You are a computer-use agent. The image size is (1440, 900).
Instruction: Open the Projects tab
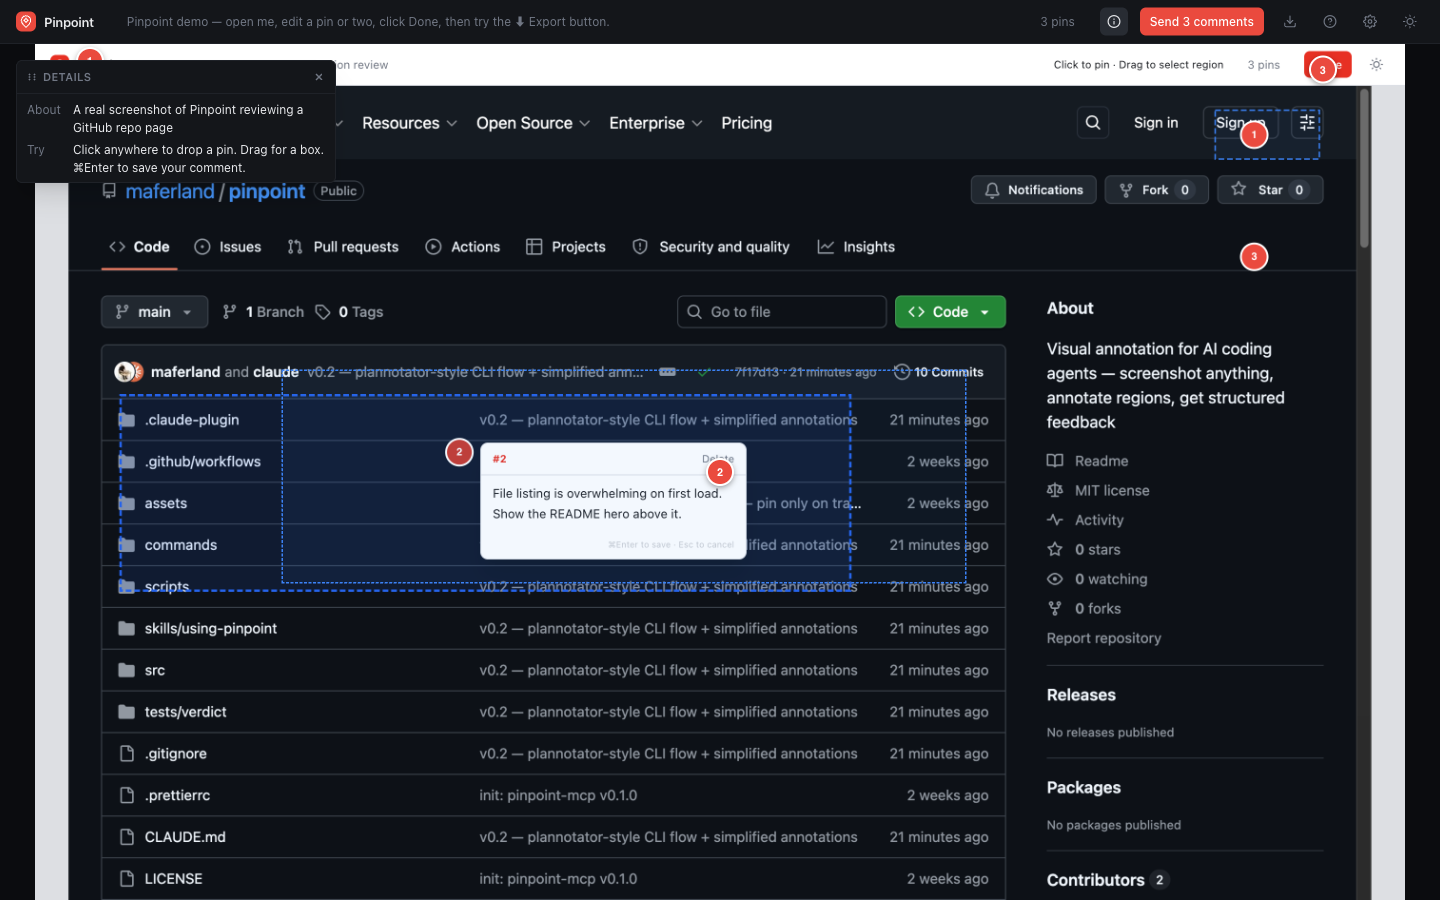point(566,247)
